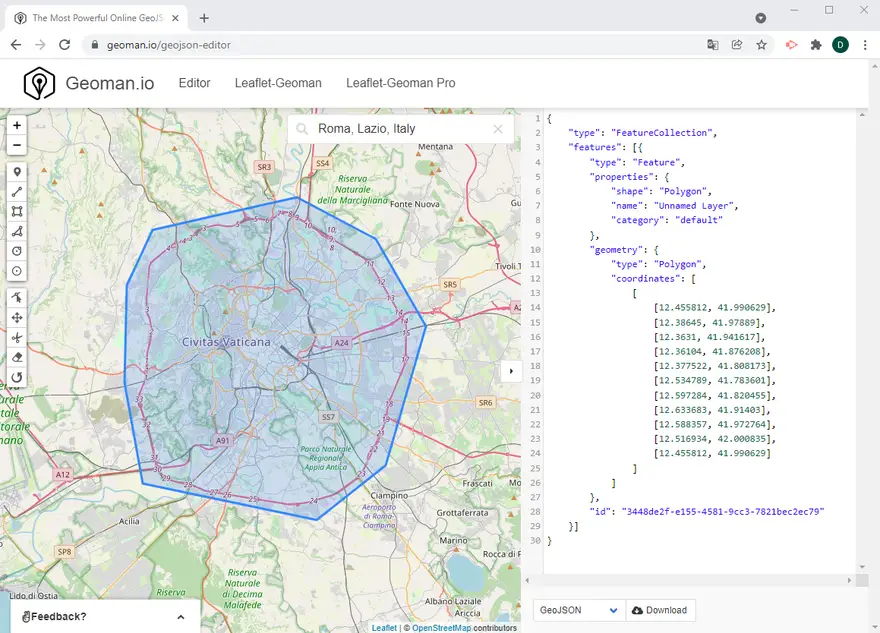Viewport: 880px width, 633px height.
Task: Click the code editor scroll-right arrow
Action: click(x=849, y=580)
